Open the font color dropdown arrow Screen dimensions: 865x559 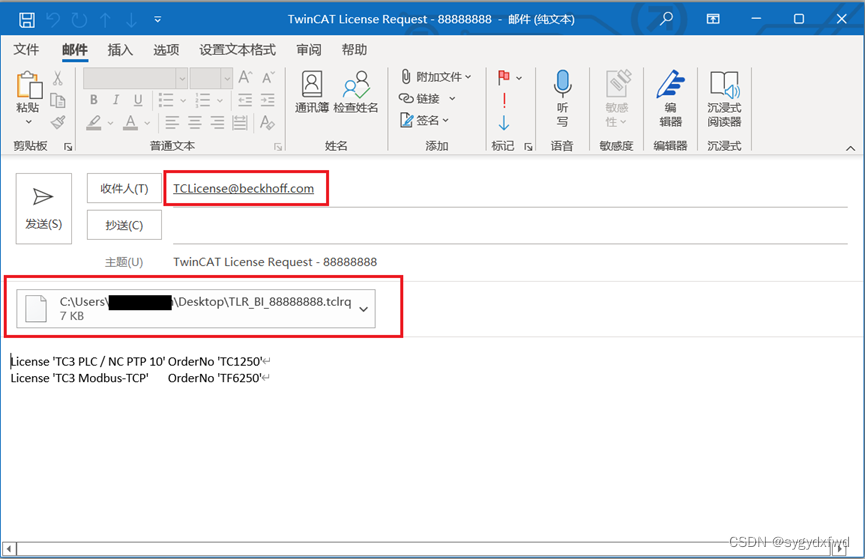(147, 123)
